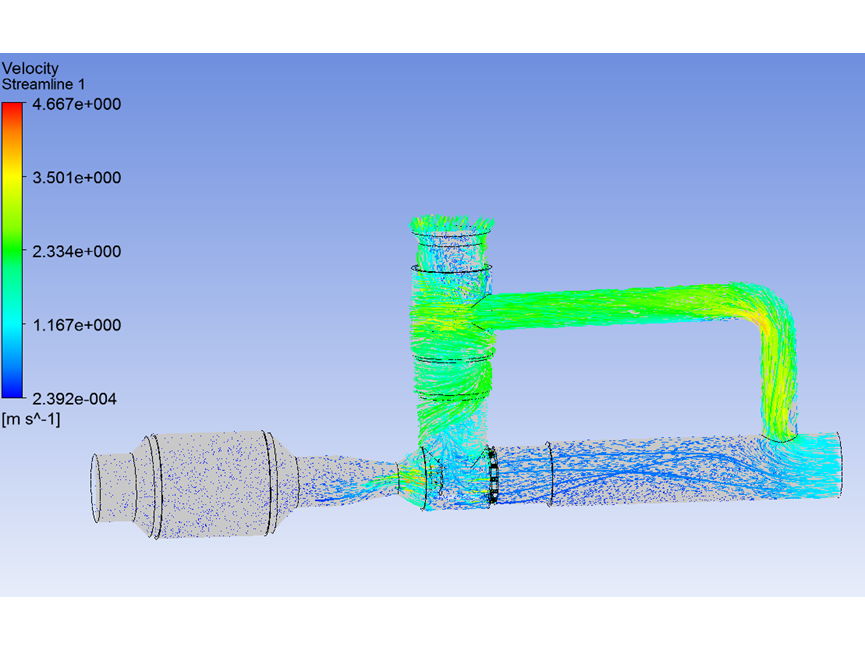Image resolution: width=865 pixels, height=650 pixels.
Task: Click the units label [m s^-1]
Action: tap(30, 419)
